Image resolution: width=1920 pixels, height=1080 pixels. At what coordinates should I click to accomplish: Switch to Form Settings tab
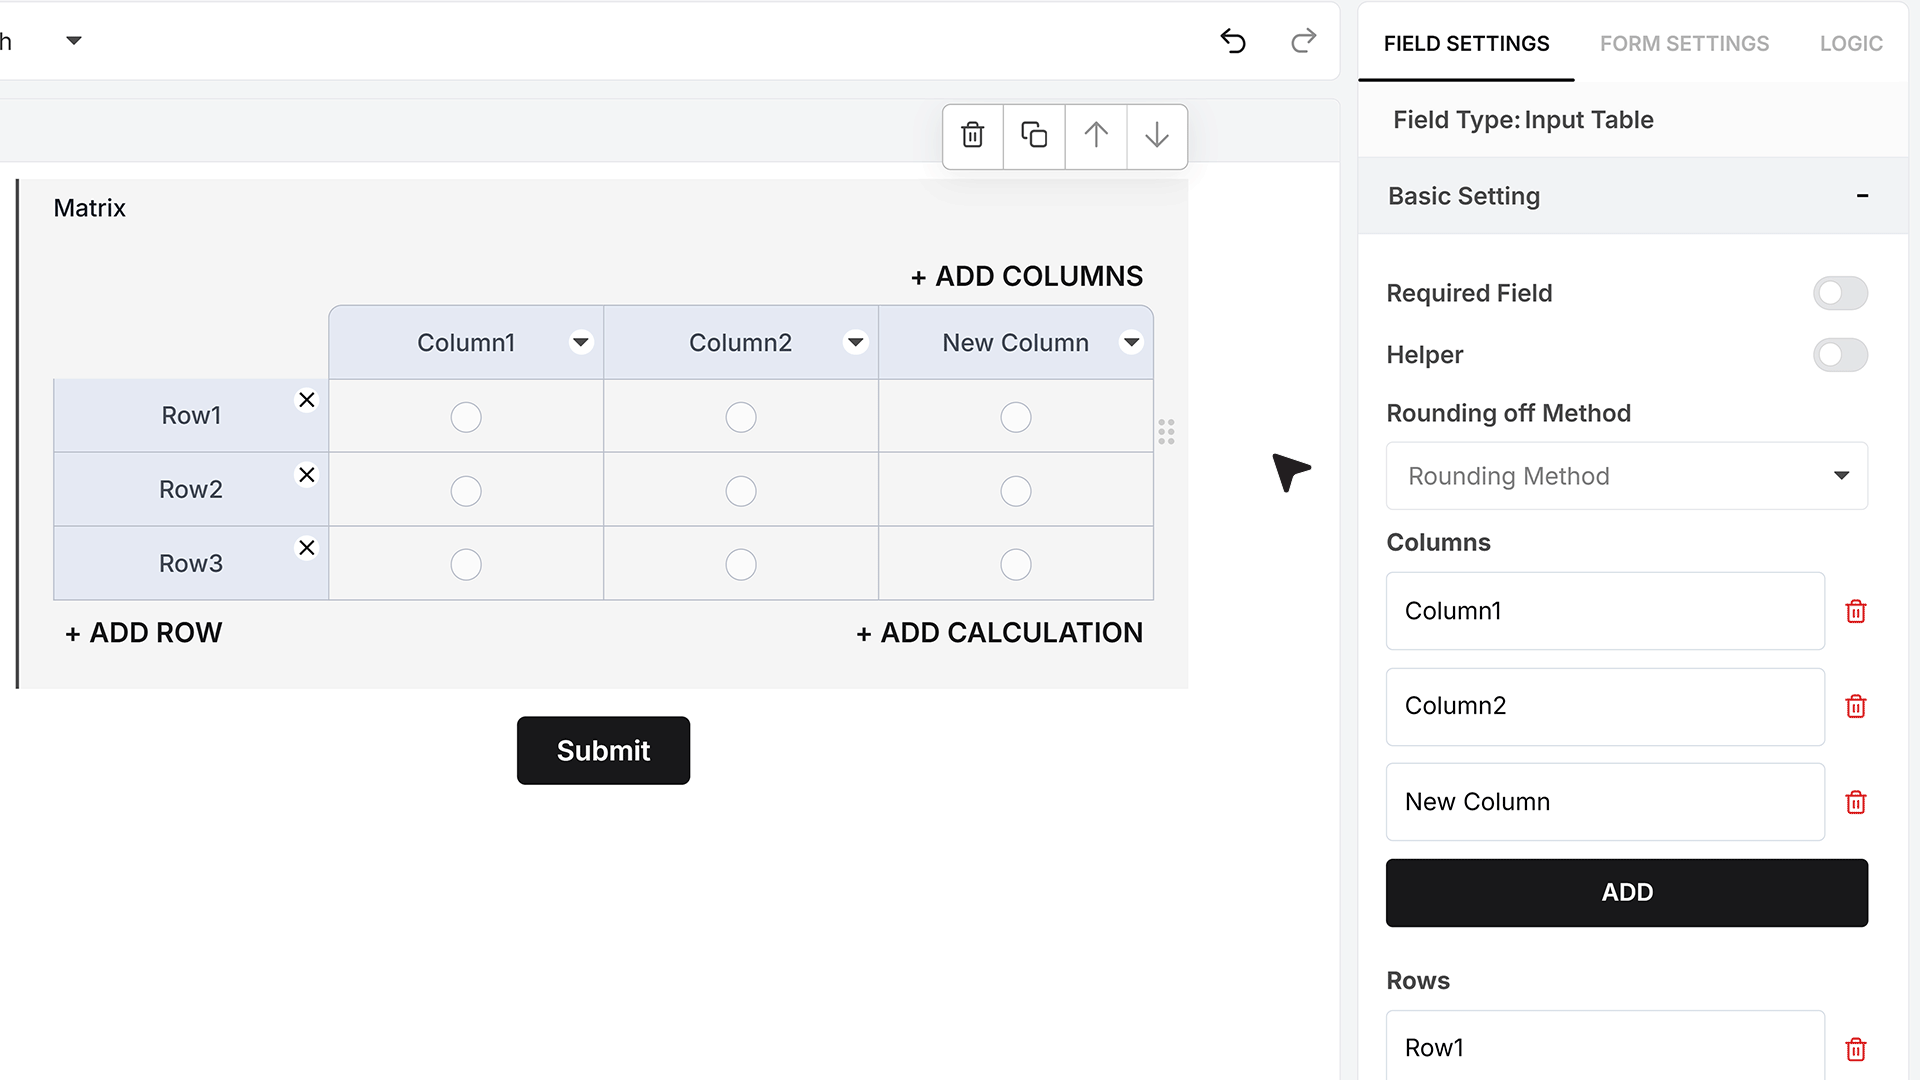pyautogui.click(x=1684, y=44)
